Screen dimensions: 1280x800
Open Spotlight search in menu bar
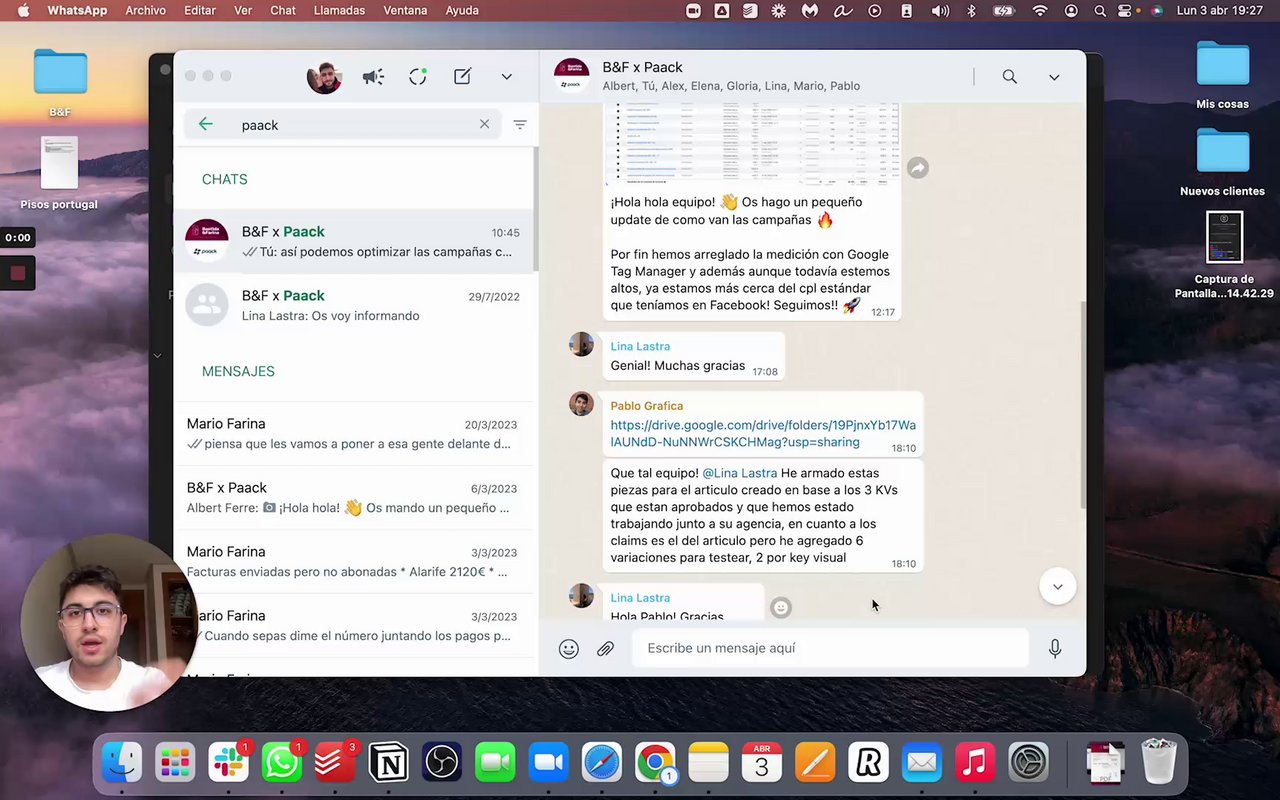pyautogui.click(x=1100, y=10)
